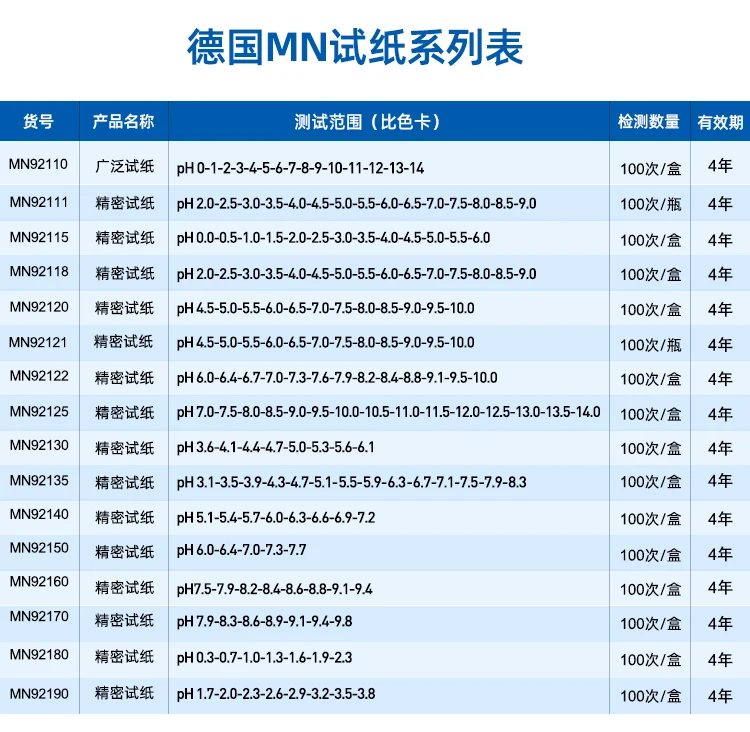Click product number MN92140
Image resolution: width=750 pixels, height=732 pixels.
tap(39, 514)
